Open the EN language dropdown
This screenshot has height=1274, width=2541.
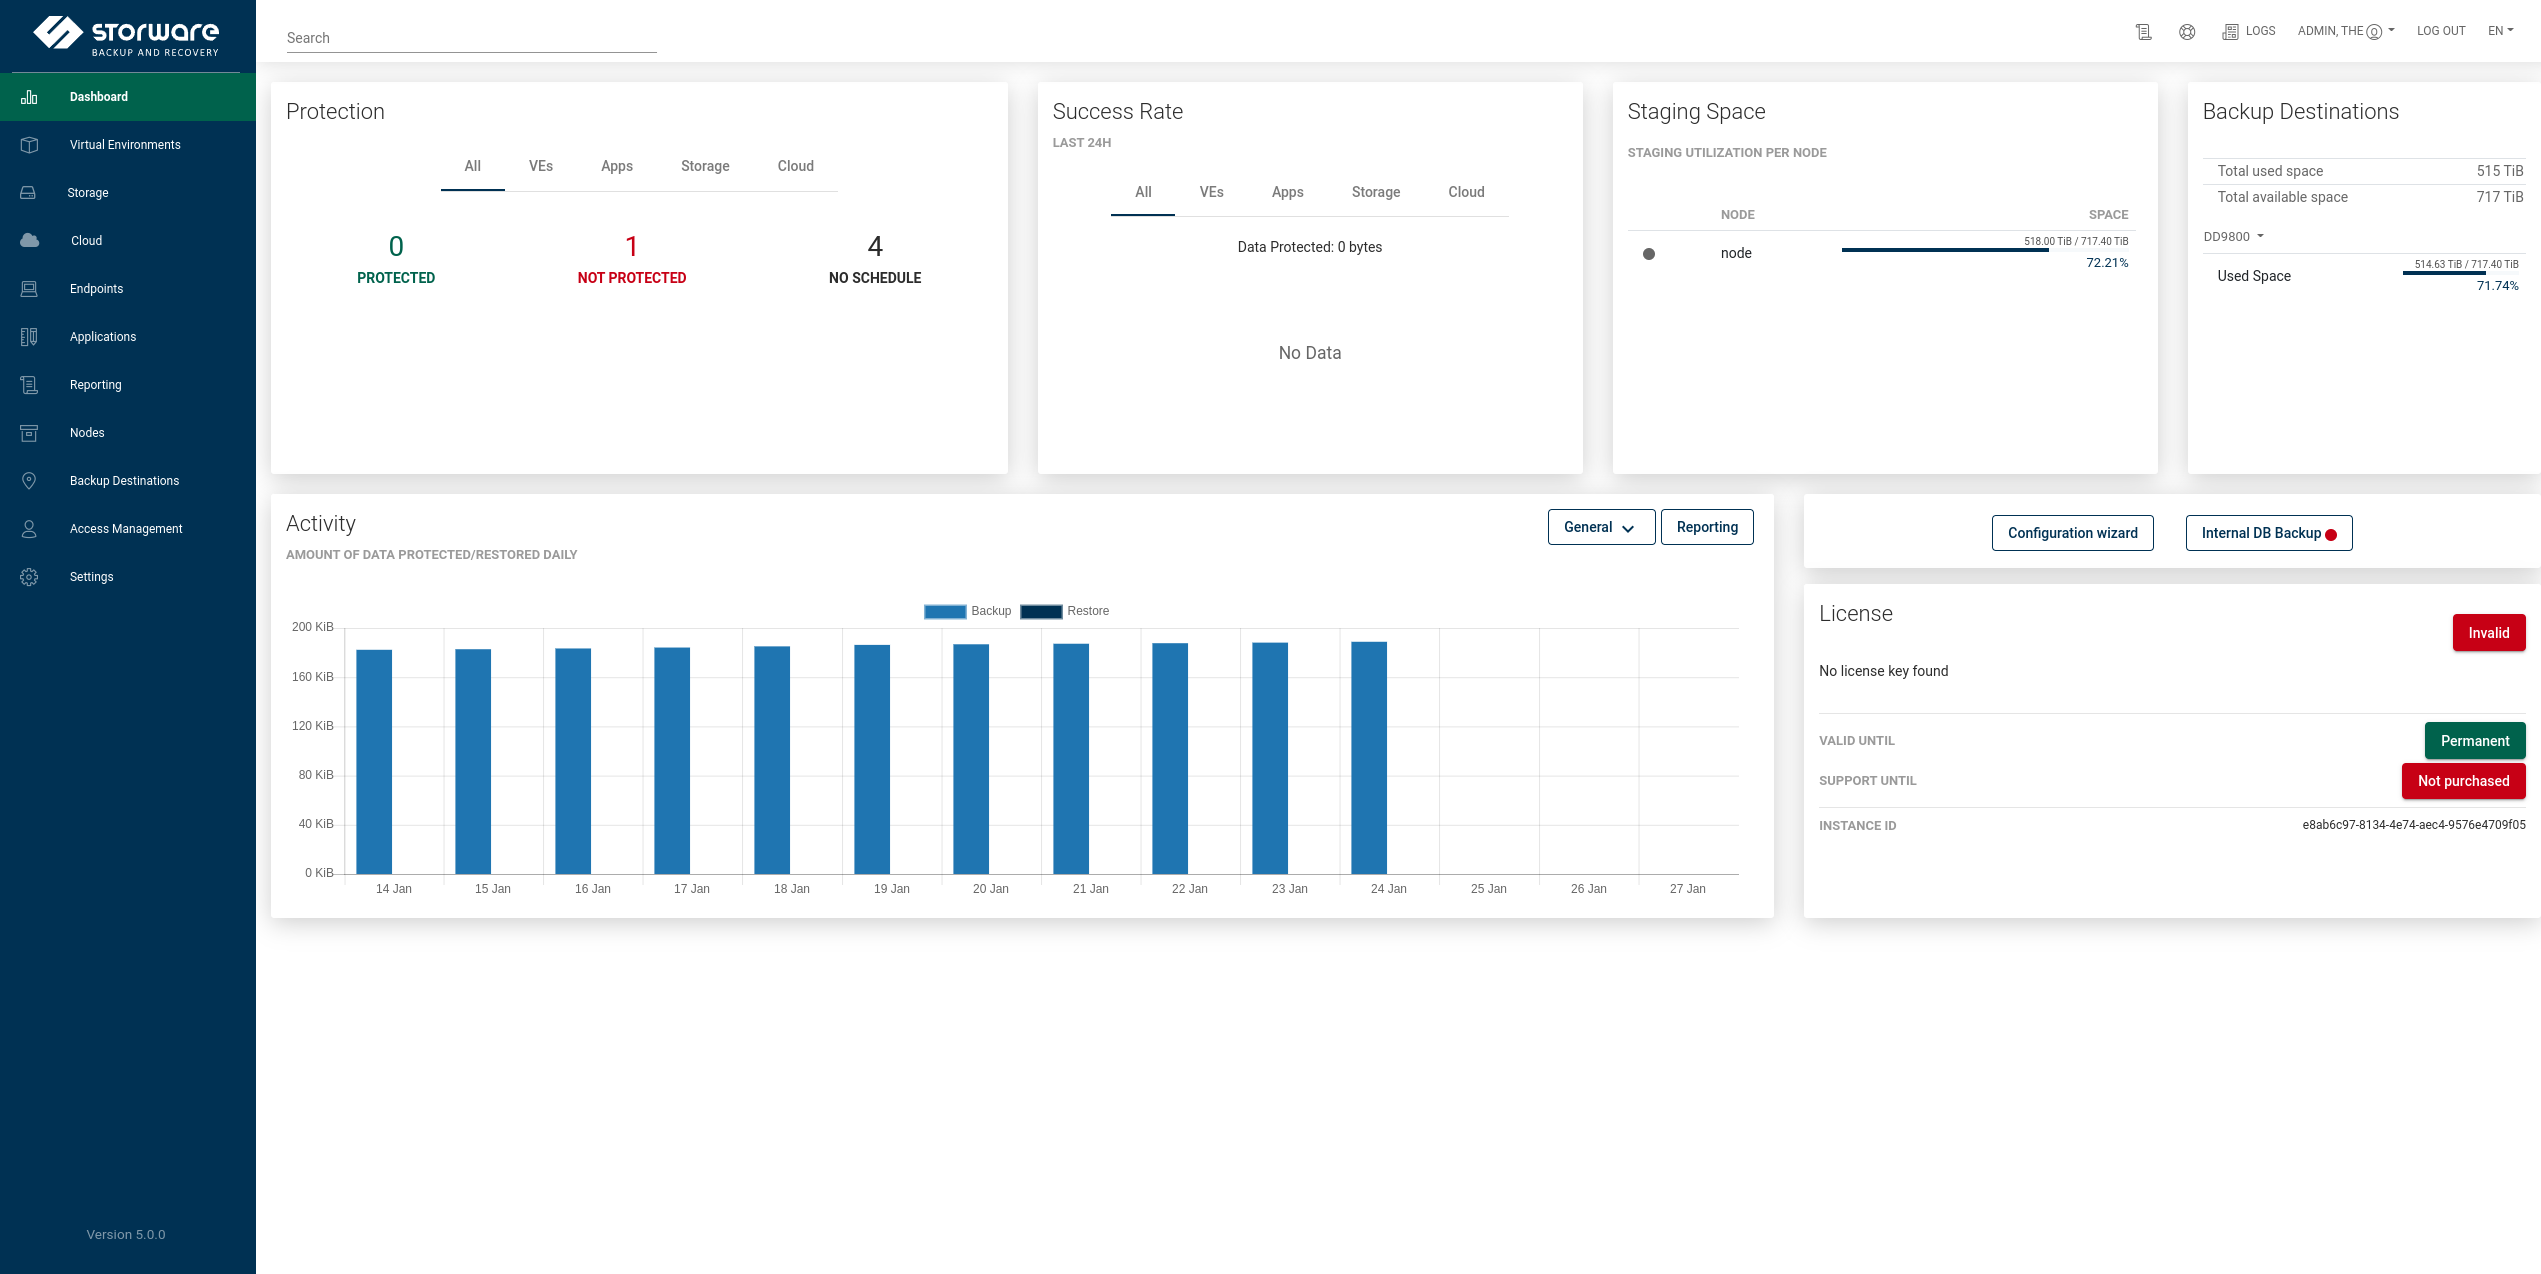click(2500, 31)
